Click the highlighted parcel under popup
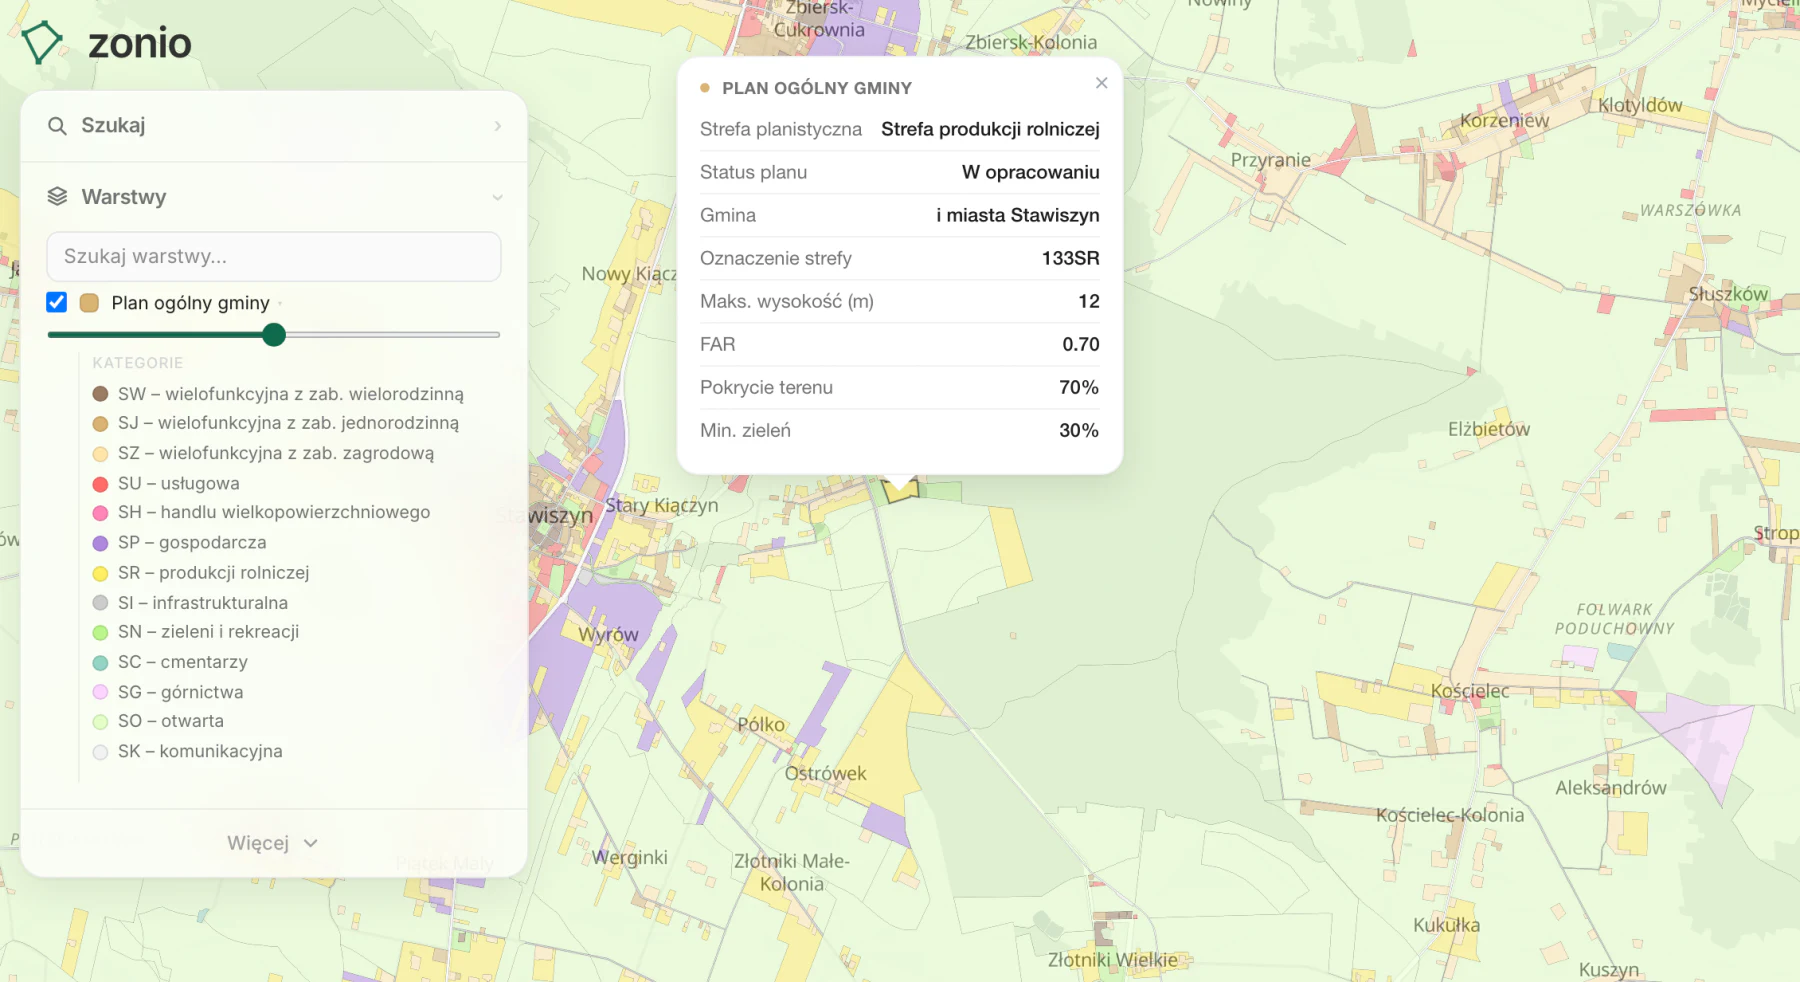 [x=900, y=492]
